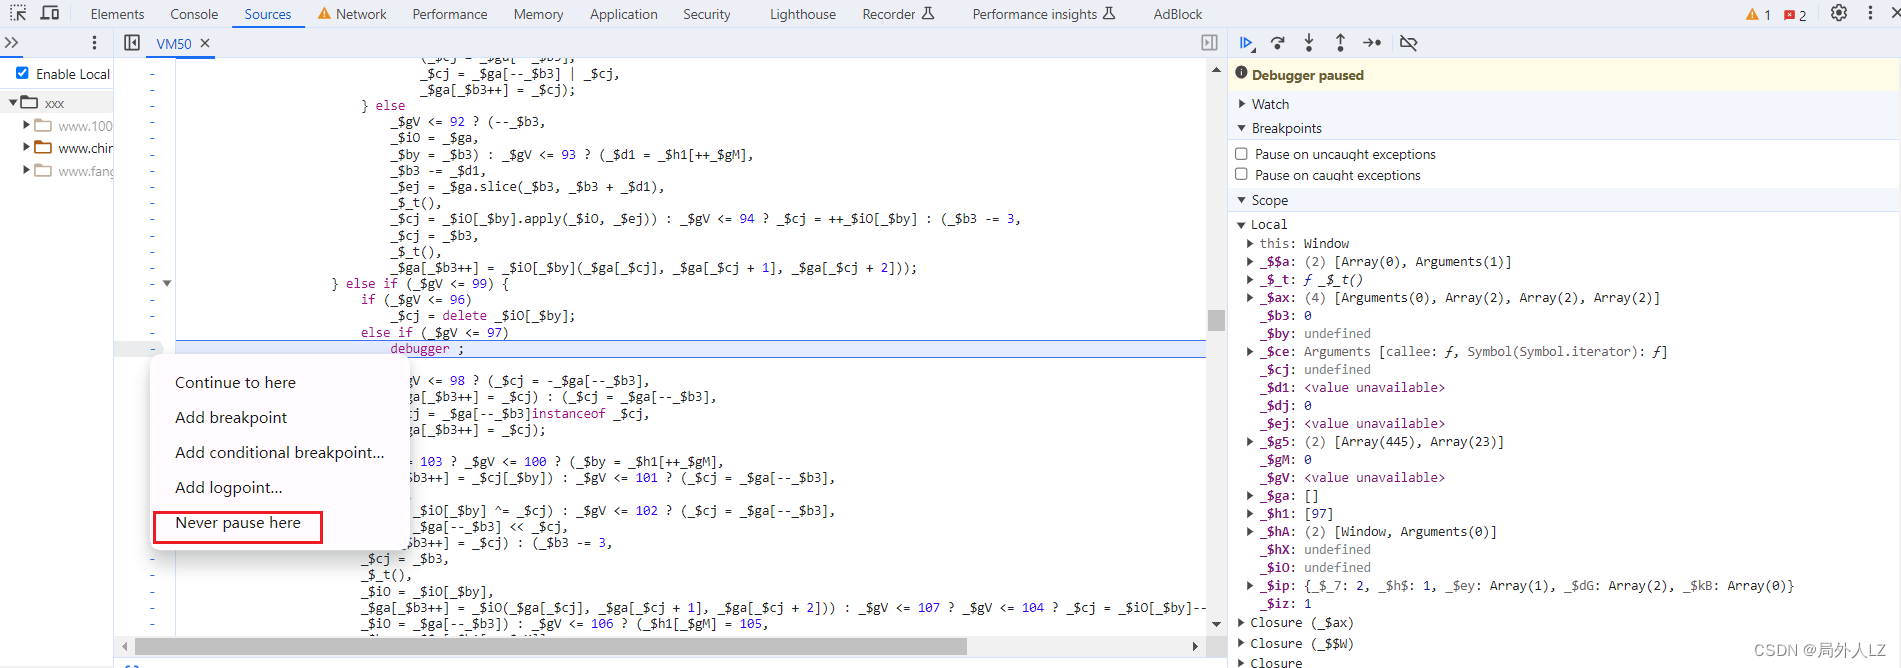The width and height of the screenshot is (1901, 668).
Task: Click the Network tab warning icon
Action: pos(324,14)
